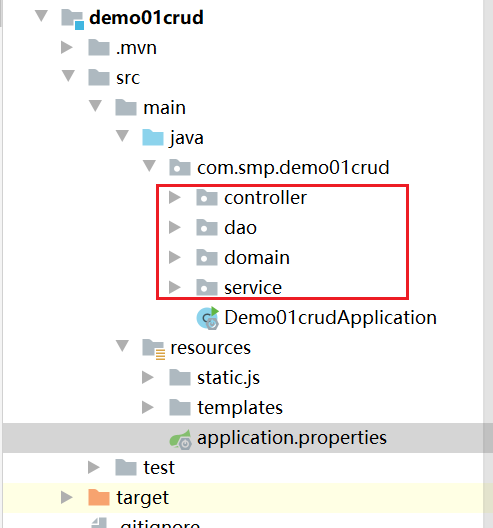
Task: Collapse the java source folder arrow
Action: tap(122, 136)
